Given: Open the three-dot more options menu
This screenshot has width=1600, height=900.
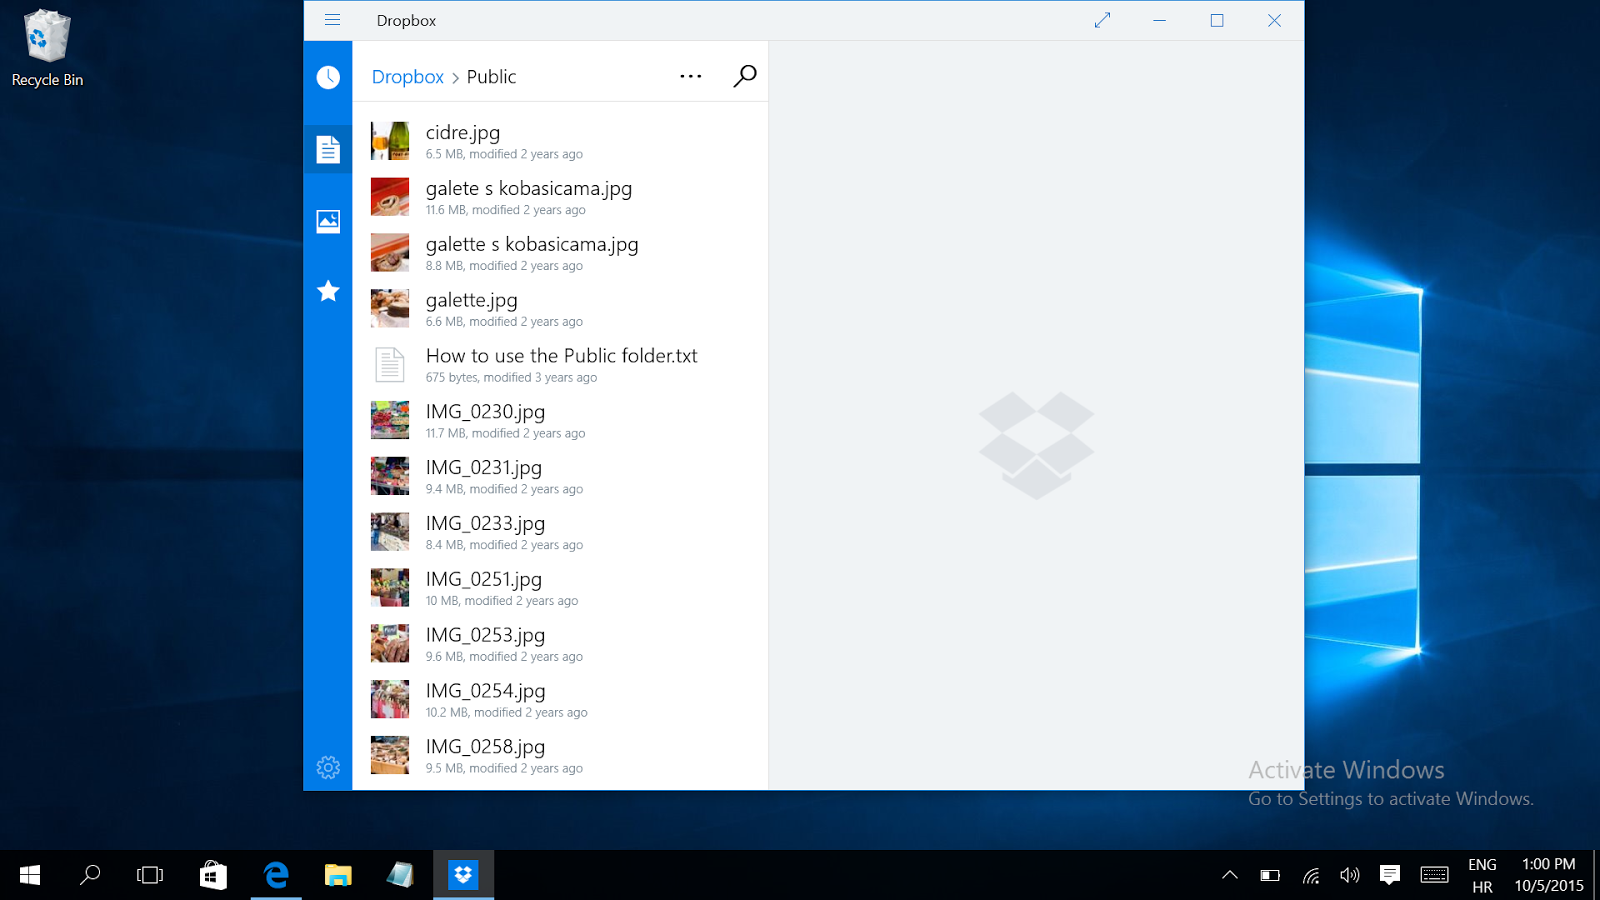Looking at the screenshot, I should tap(690, 76).
